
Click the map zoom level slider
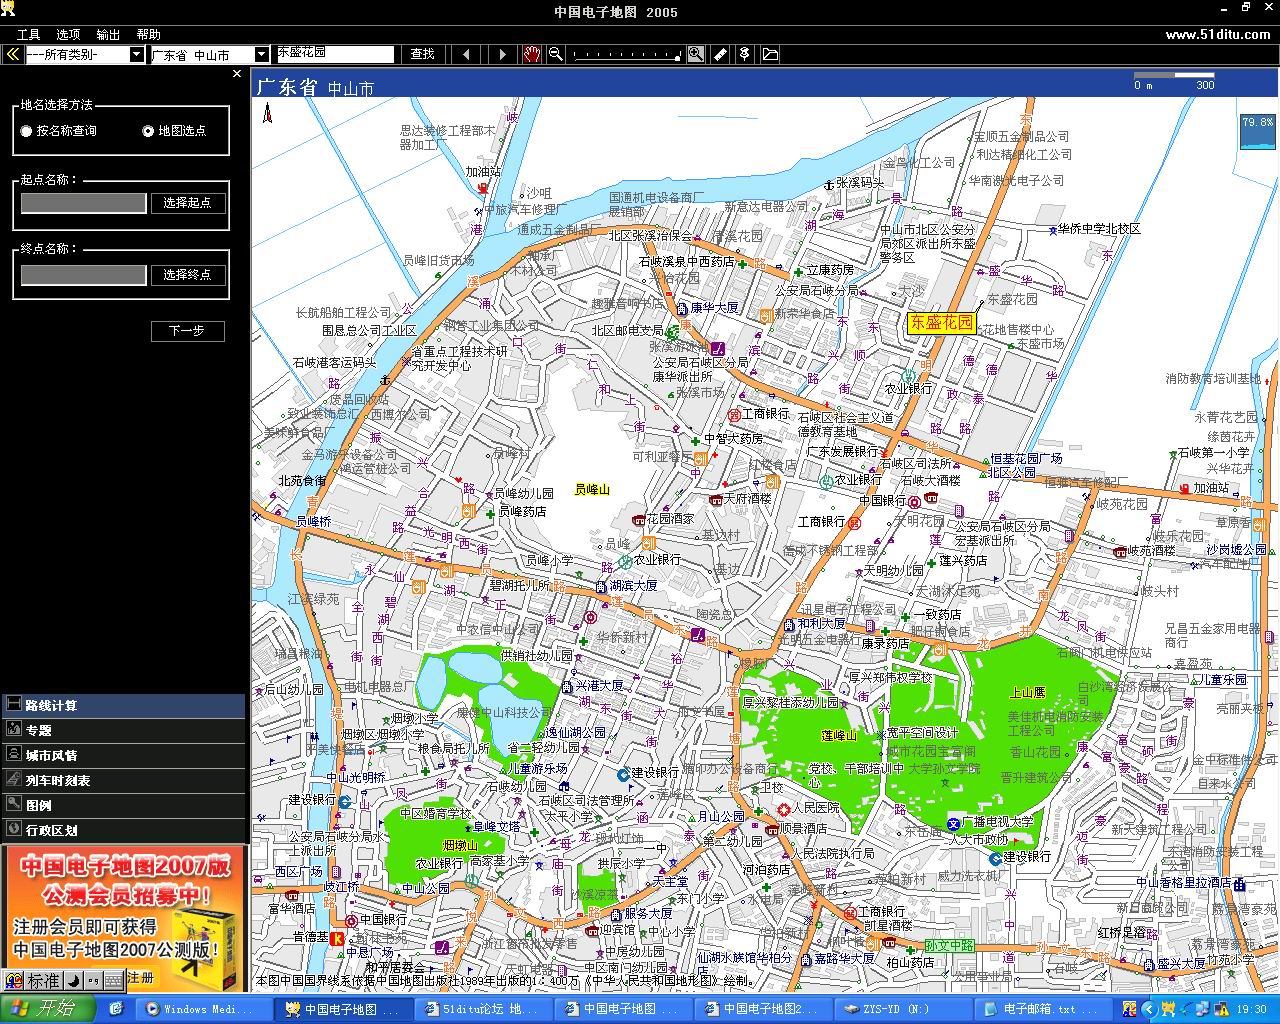pyautogui.click(x=625, y=54)
